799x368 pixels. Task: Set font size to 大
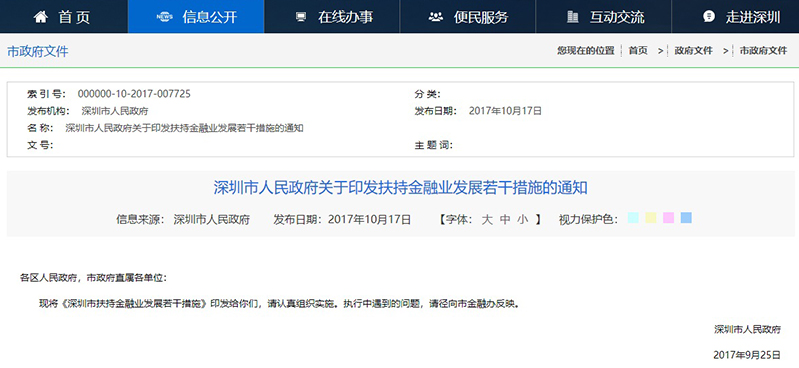tap(488, 220)
